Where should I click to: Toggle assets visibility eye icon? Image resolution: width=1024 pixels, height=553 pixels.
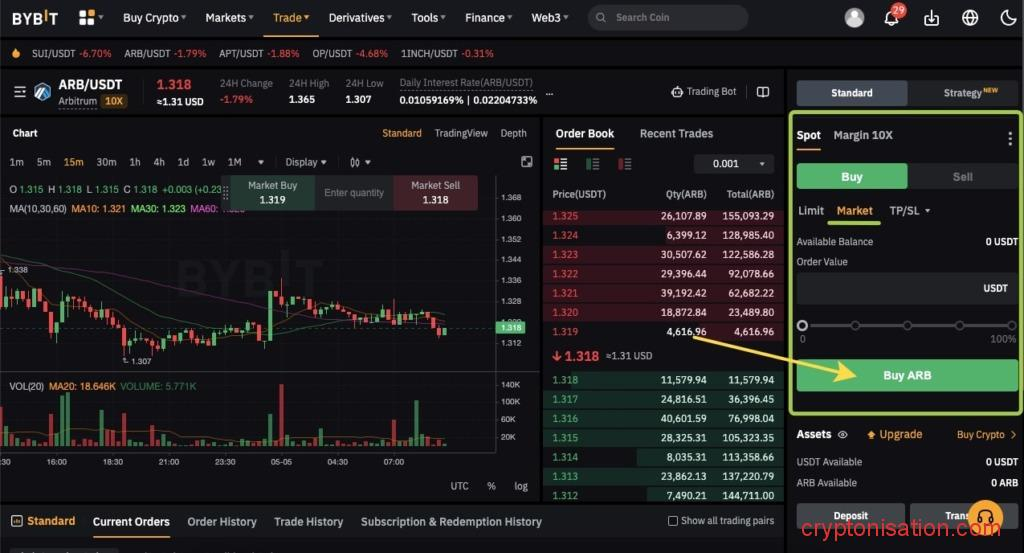(x=842, y=435)
